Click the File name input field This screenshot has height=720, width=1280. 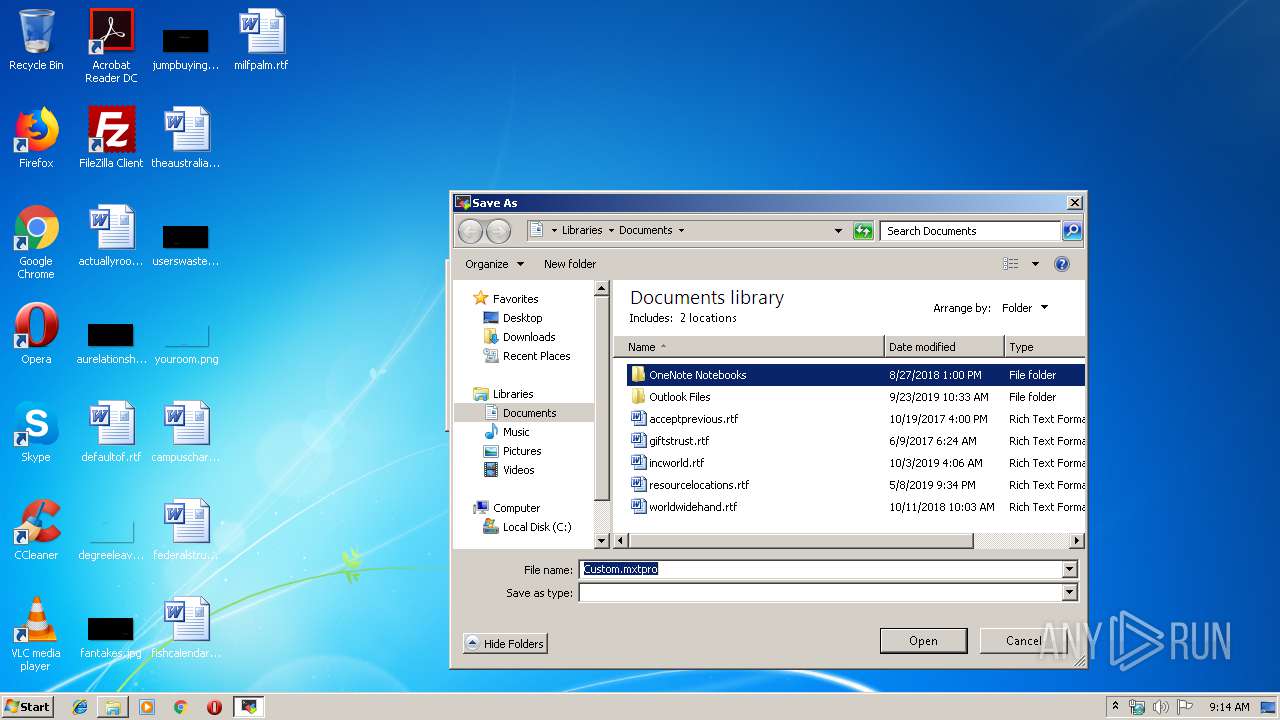[820, 569]
